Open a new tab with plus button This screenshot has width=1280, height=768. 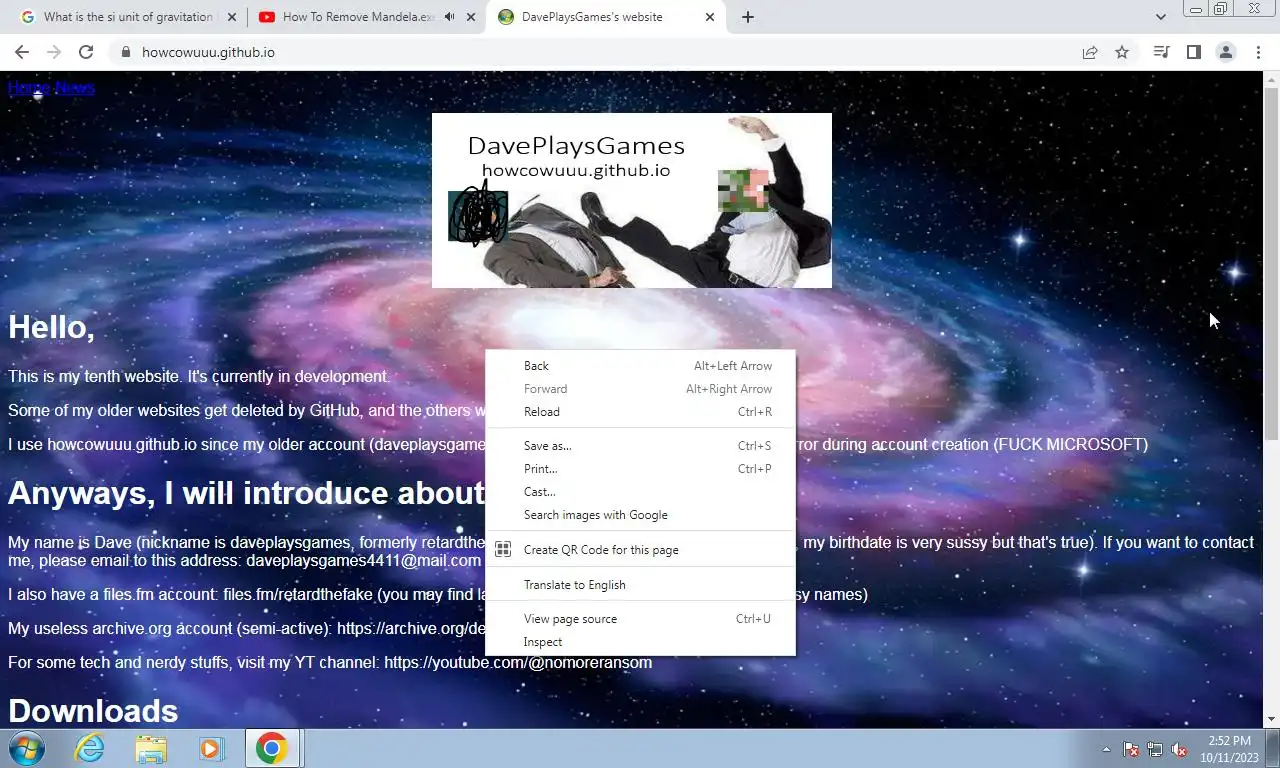[x=748, y=17]
